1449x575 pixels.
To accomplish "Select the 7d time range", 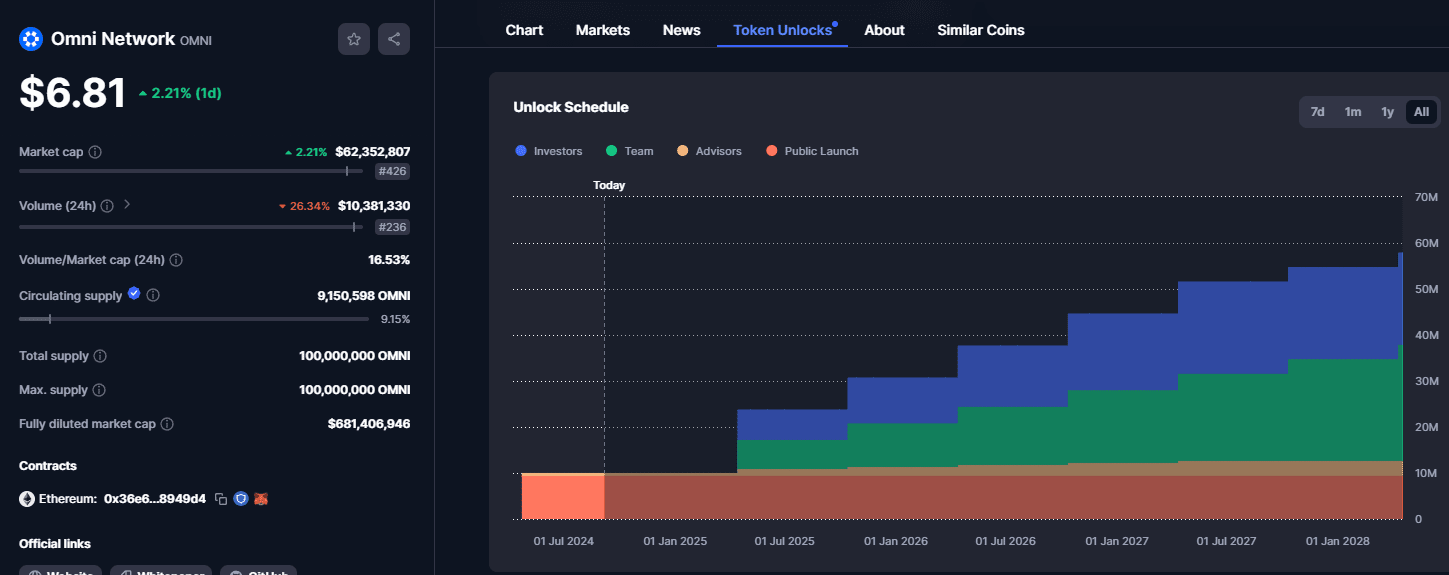I will point(1317,112).
